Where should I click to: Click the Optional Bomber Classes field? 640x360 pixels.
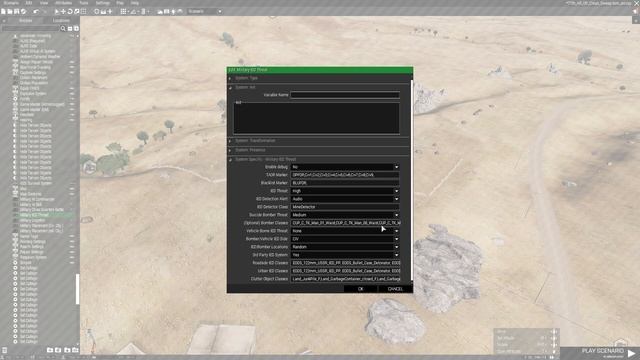pos(345,223)
